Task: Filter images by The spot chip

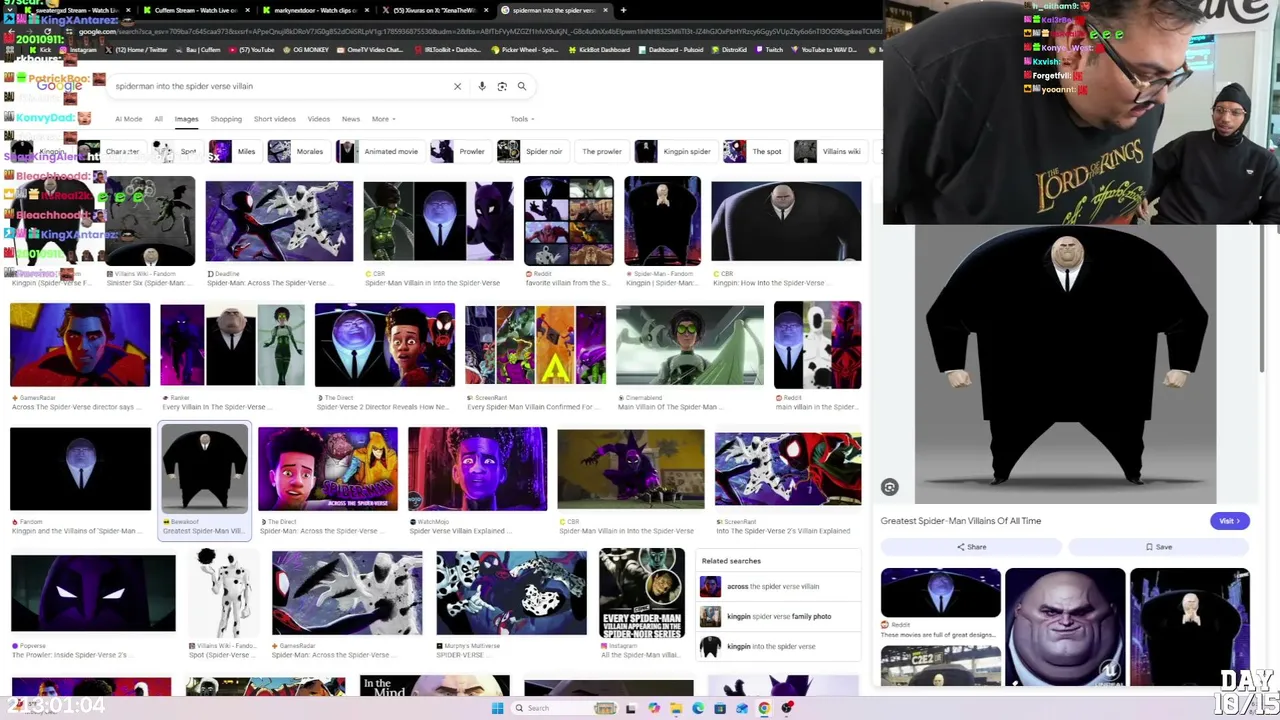Action: click(755, 152)
